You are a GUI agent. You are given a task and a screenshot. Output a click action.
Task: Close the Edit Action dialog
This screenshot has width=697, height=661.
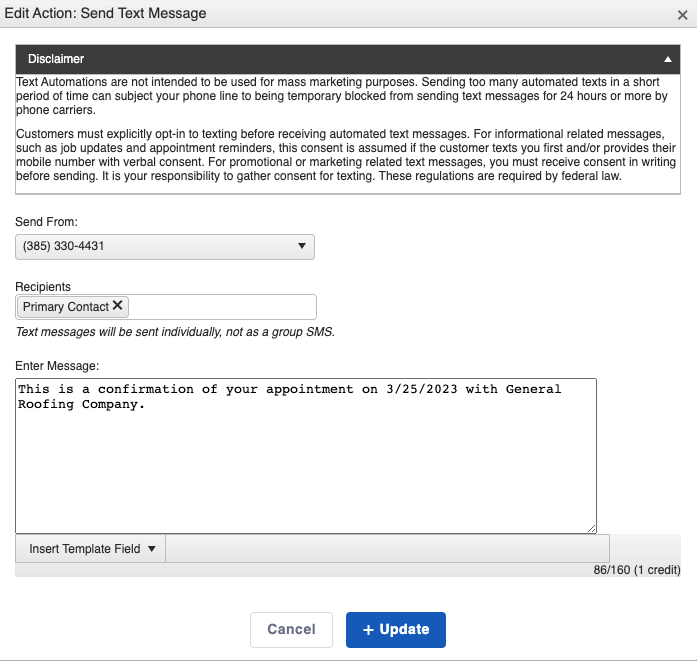coord(682,15)
